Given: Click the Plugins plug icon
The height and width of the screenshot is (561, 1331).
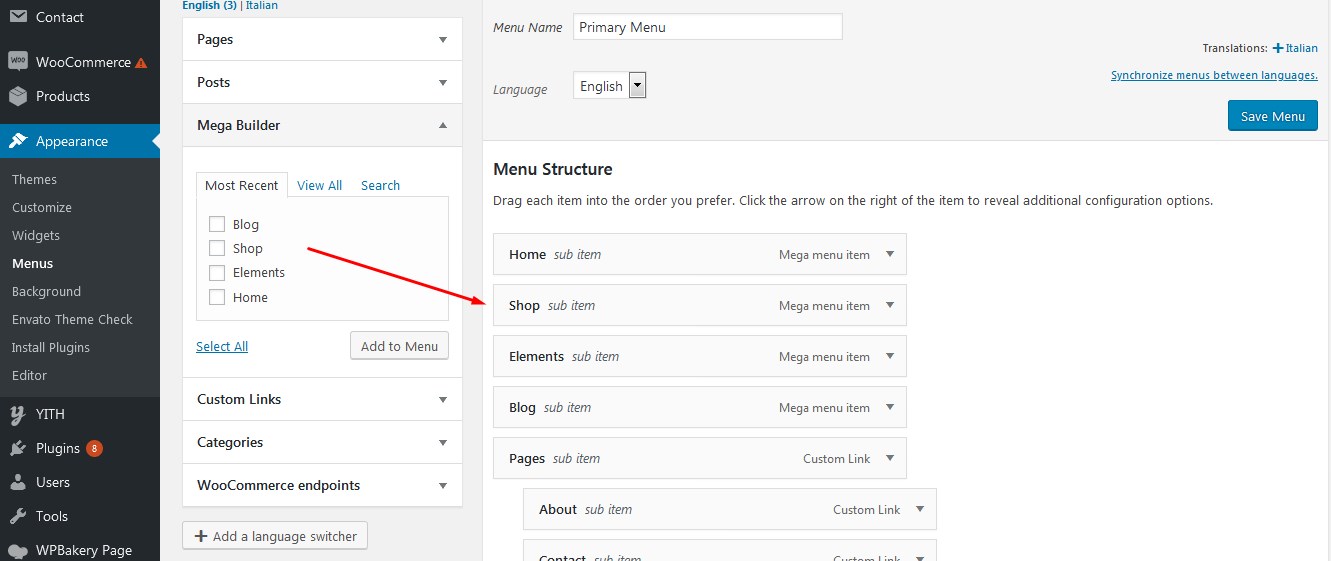Looking at the screenshot, I should point(18,448).
